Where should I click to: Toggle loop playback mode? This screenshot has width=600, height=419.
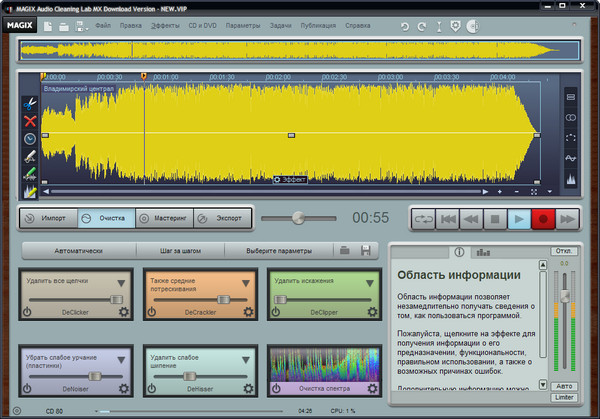424,217
